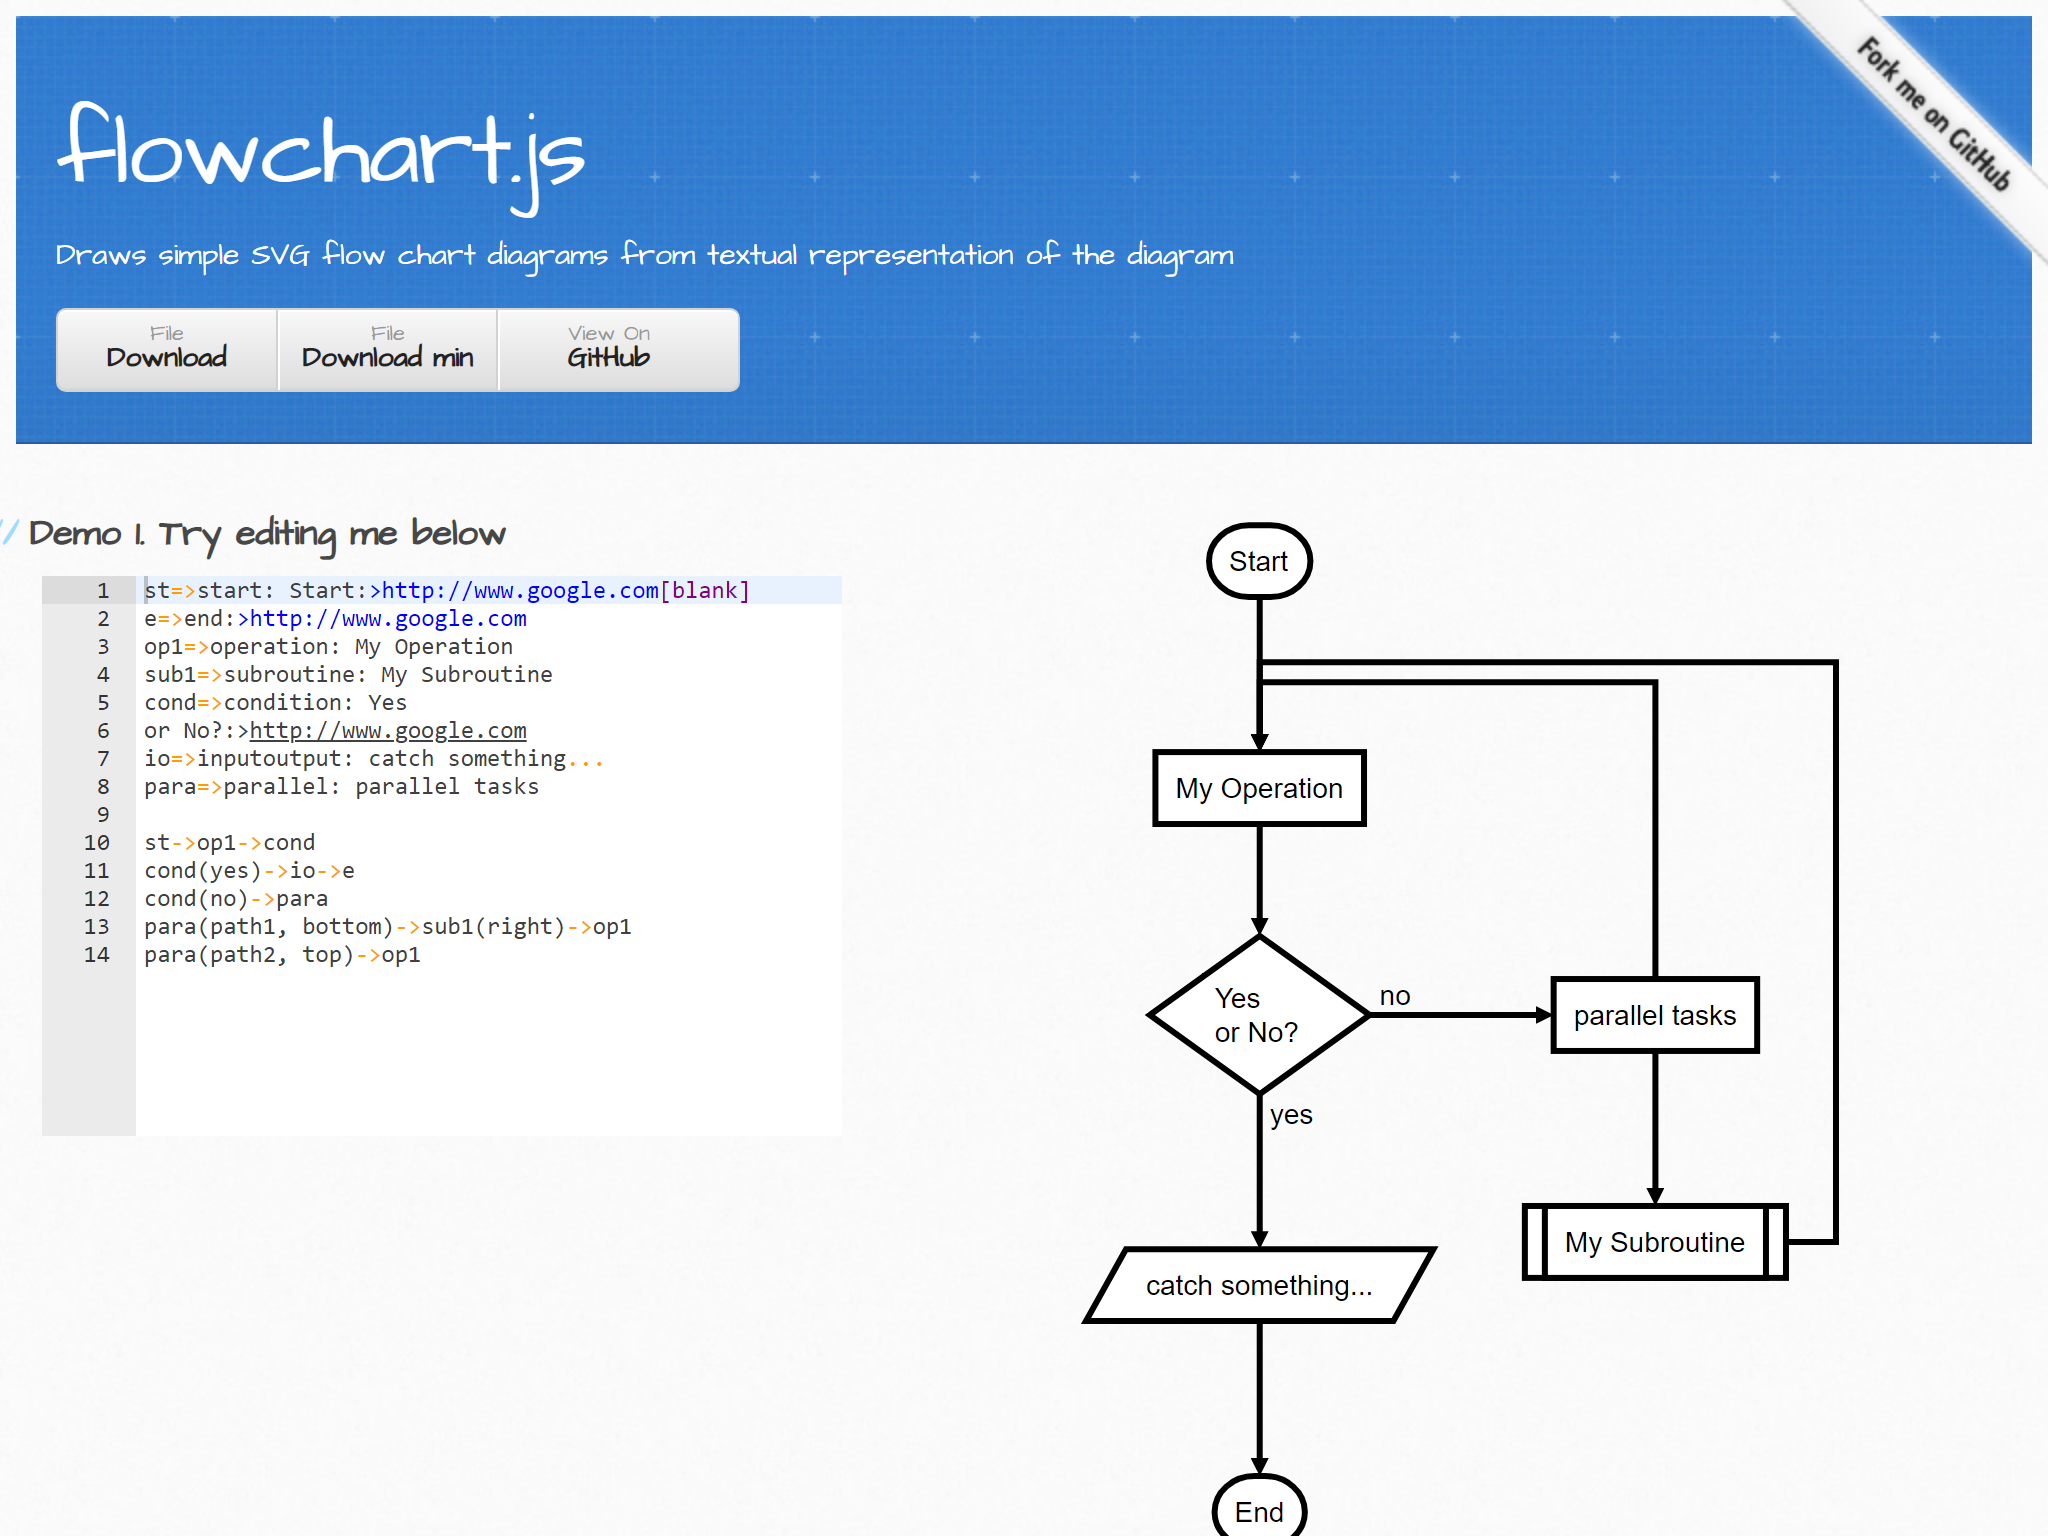Click the File Download button
Viewport: 2048px width, 1536px height.
tap(167, 349)
